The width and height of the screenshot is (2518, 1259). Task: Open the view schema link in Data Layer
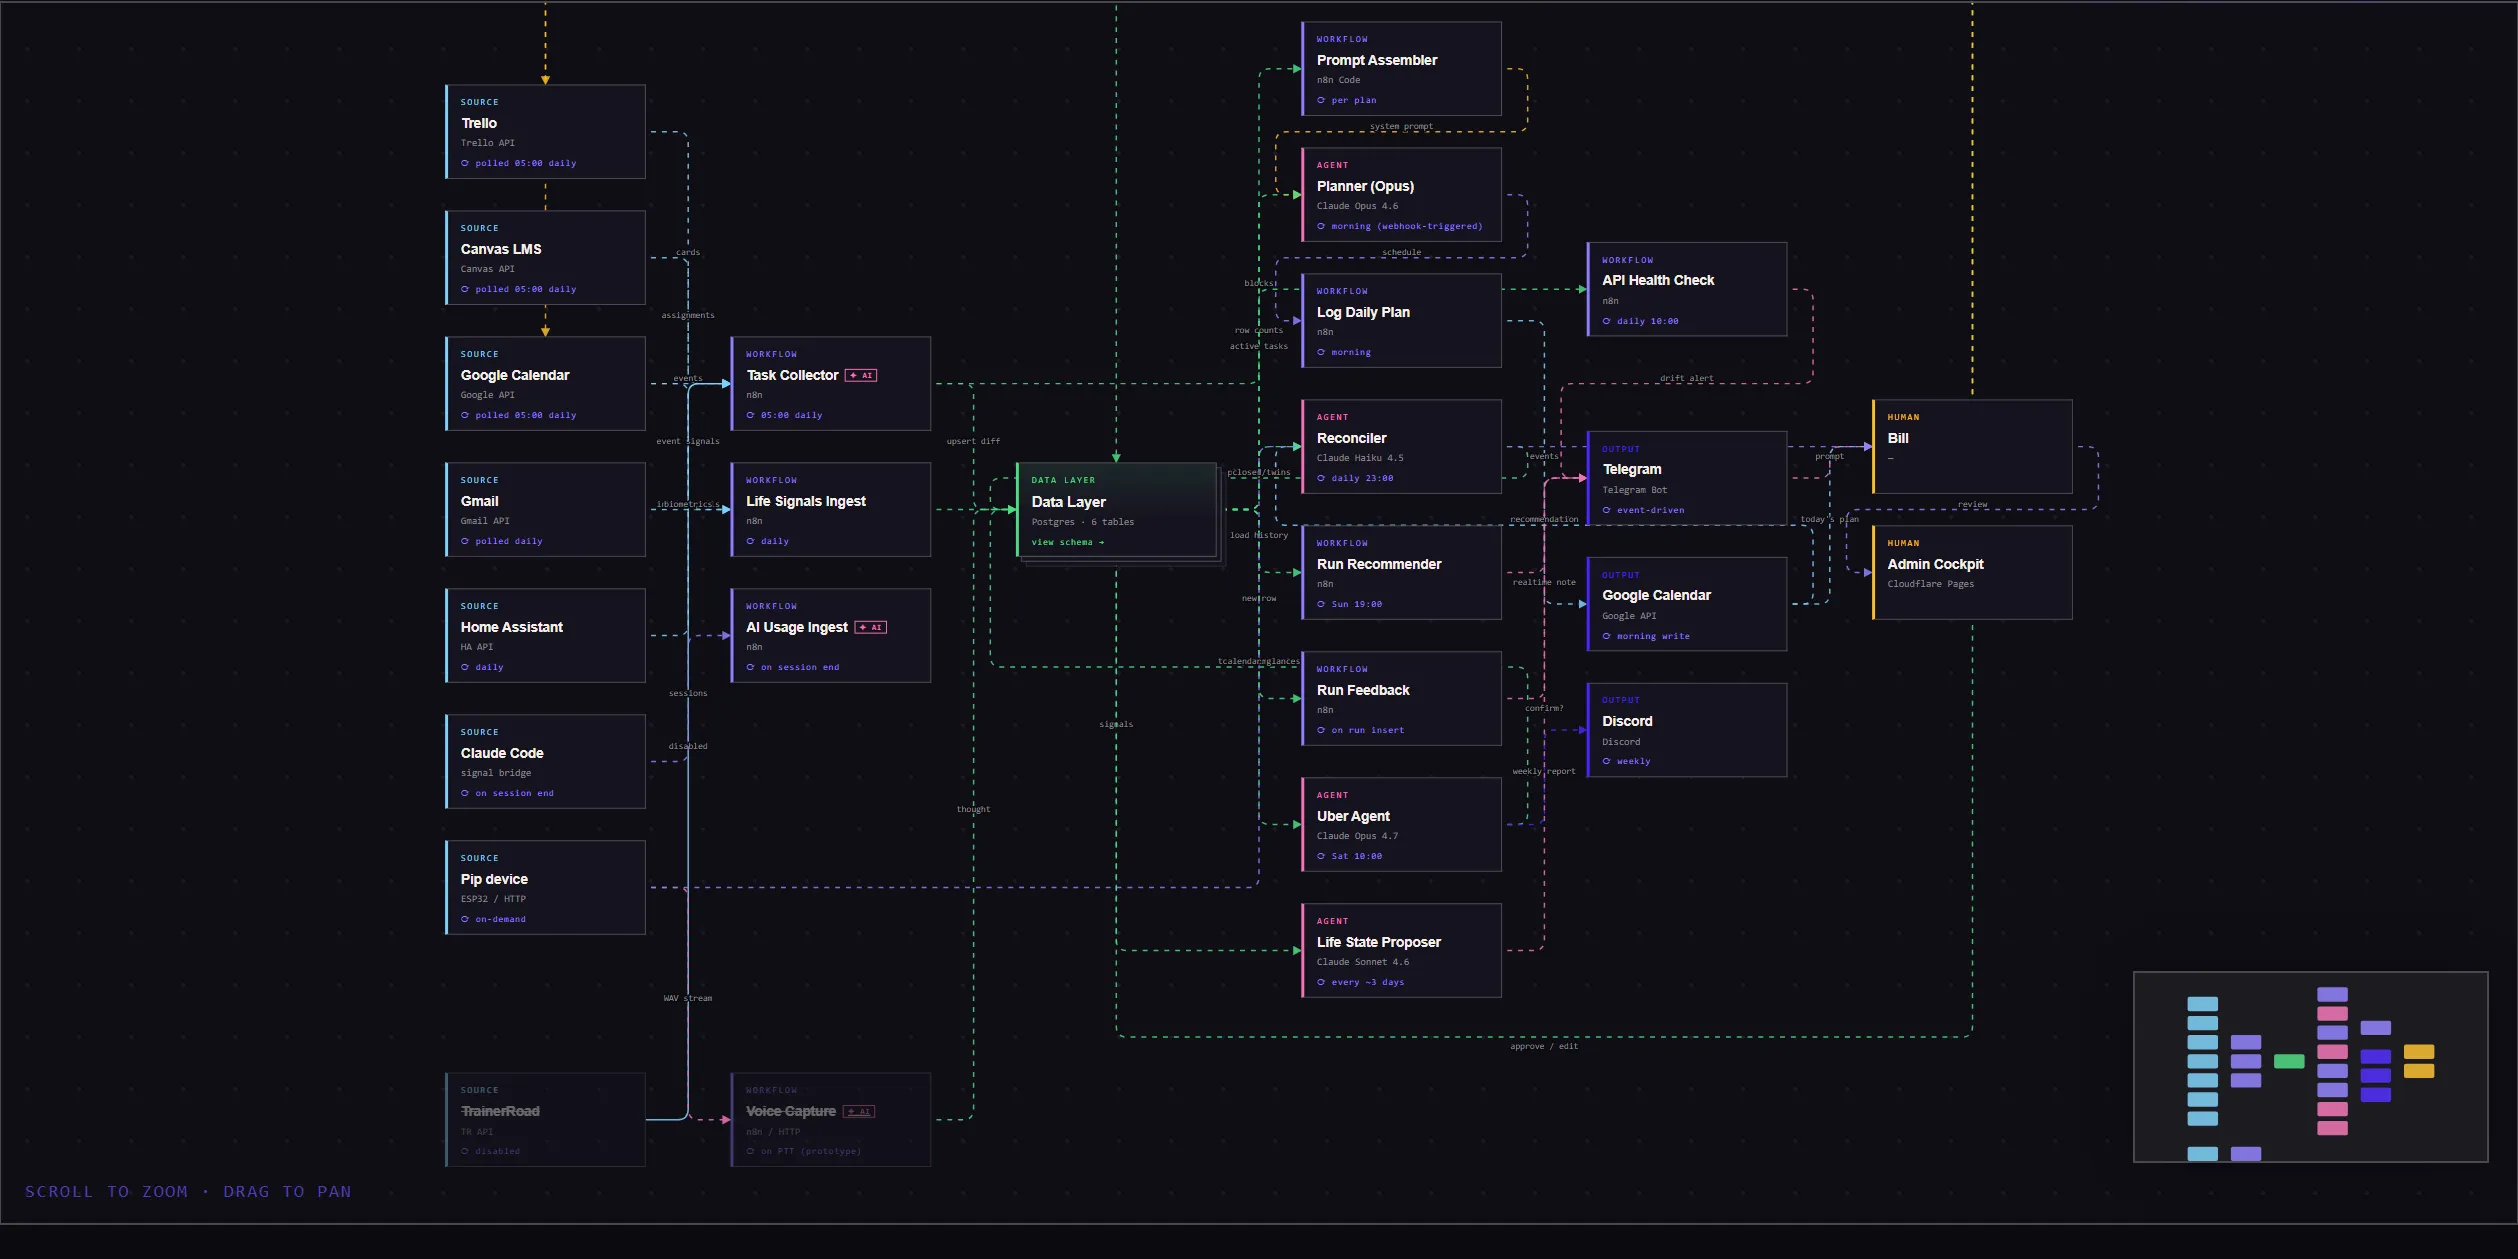[1067, 542]
